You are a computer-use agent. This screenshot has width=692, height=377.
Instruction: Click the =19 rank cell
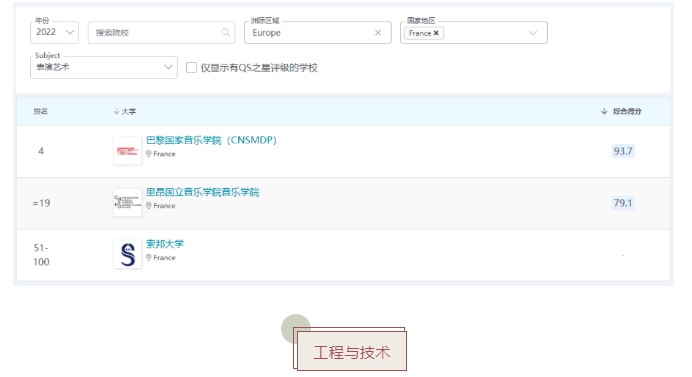pos(41,203)
